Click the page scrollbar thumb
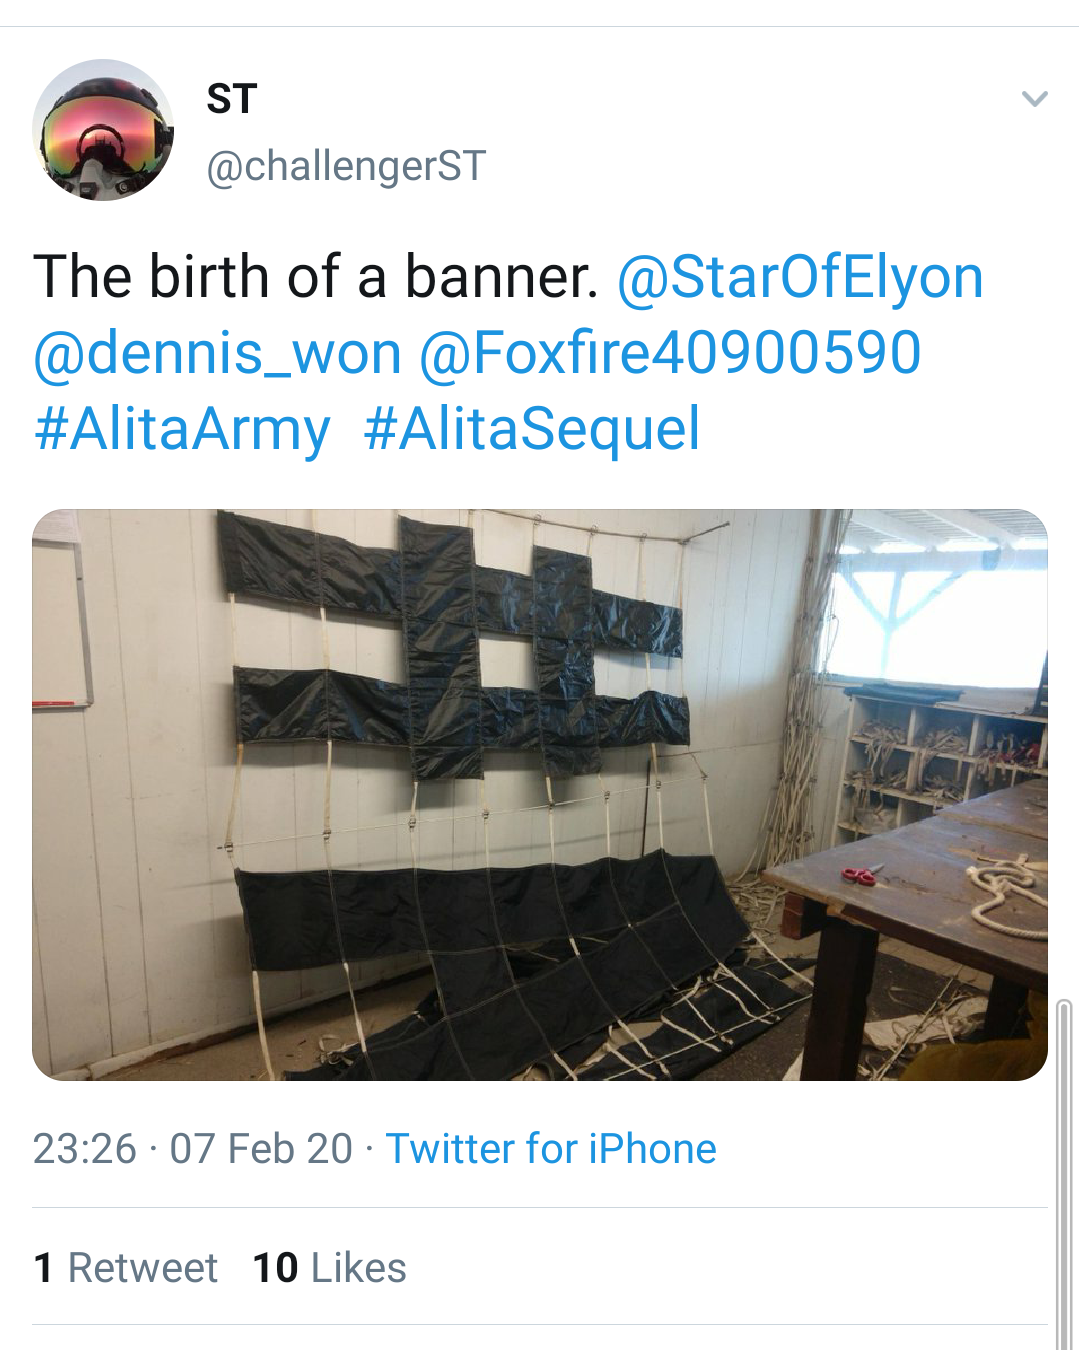 1064,1170
